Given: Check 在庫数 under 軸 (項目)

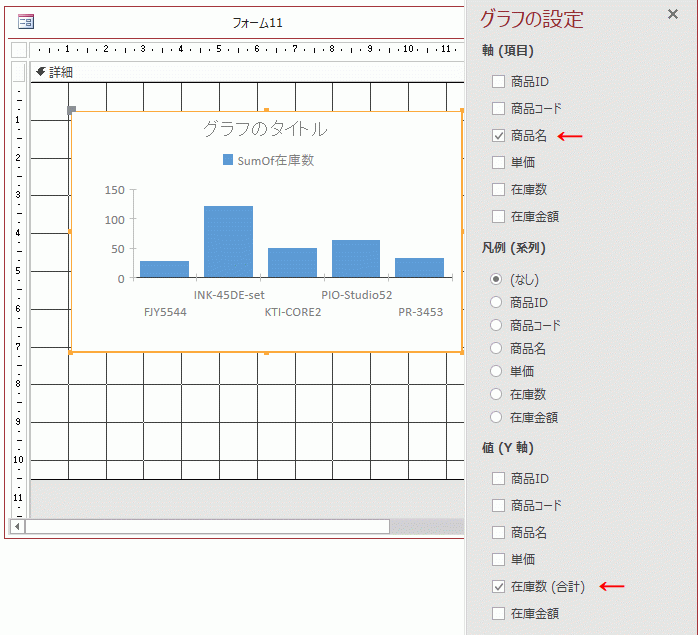Looking at the screenshot, I should [x=498, y=189].
